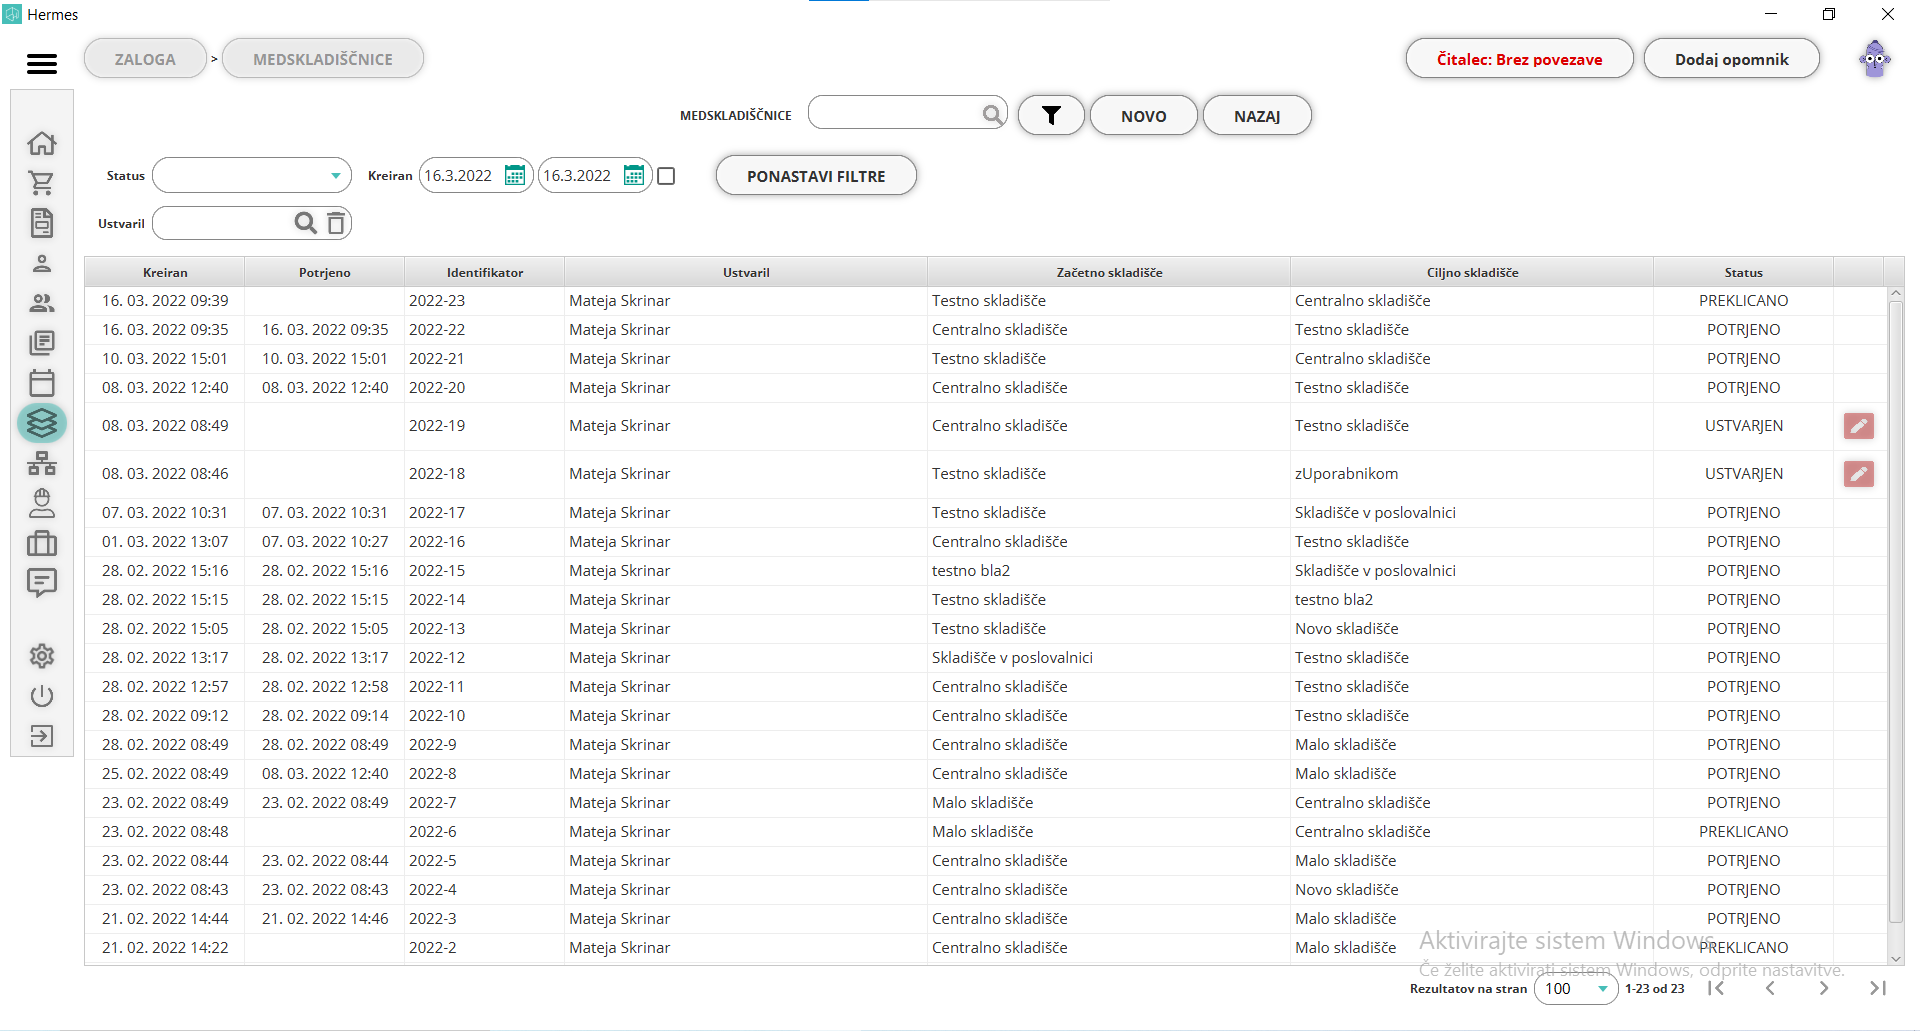Open the people group sidebar icon
This screenshot has width=1920, height=1031.
click(42, 303)
